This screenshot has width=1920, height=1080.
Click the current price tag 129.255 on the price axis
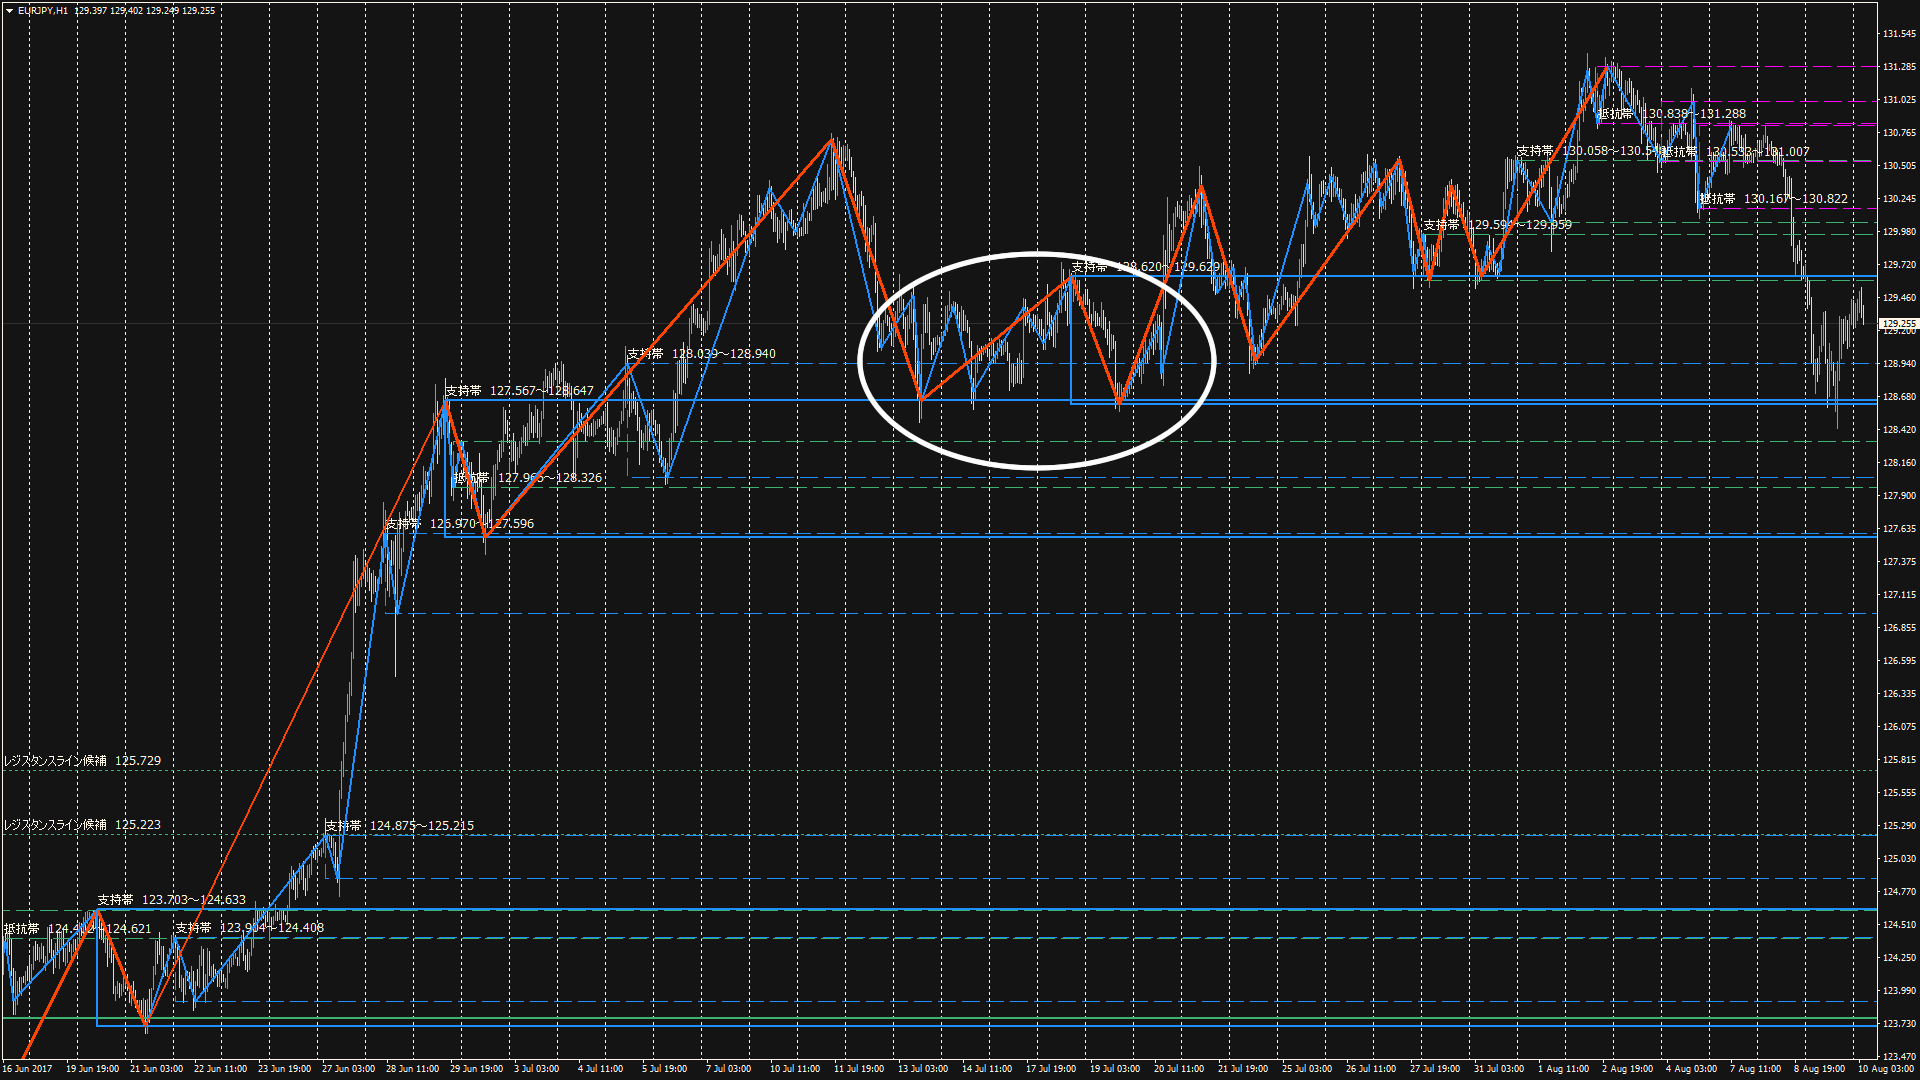[1899, 324]
